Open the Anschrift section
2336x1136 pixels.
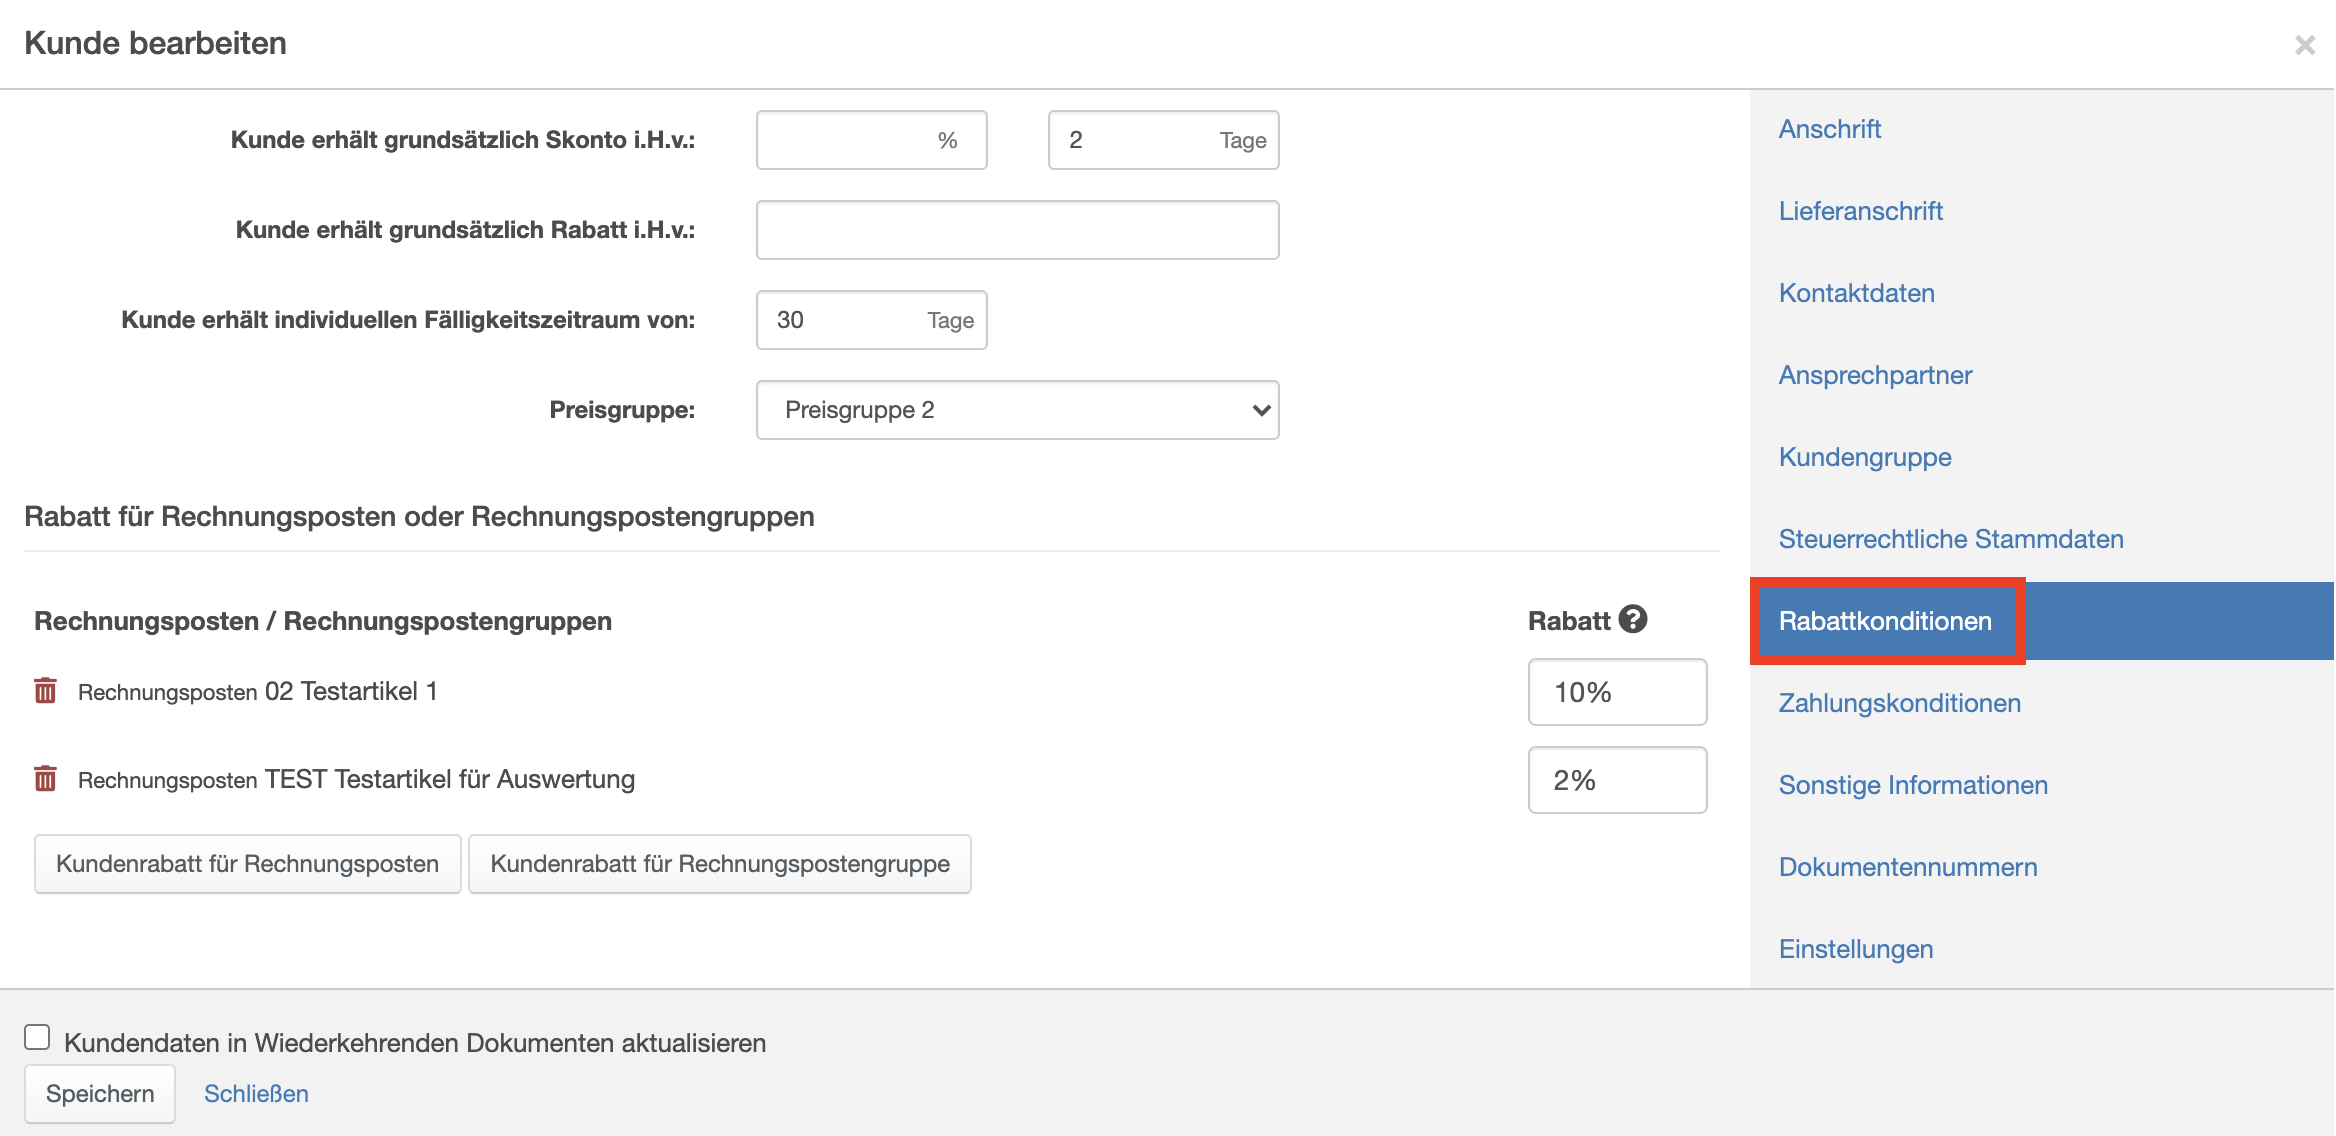click(x=1829, y=129)
